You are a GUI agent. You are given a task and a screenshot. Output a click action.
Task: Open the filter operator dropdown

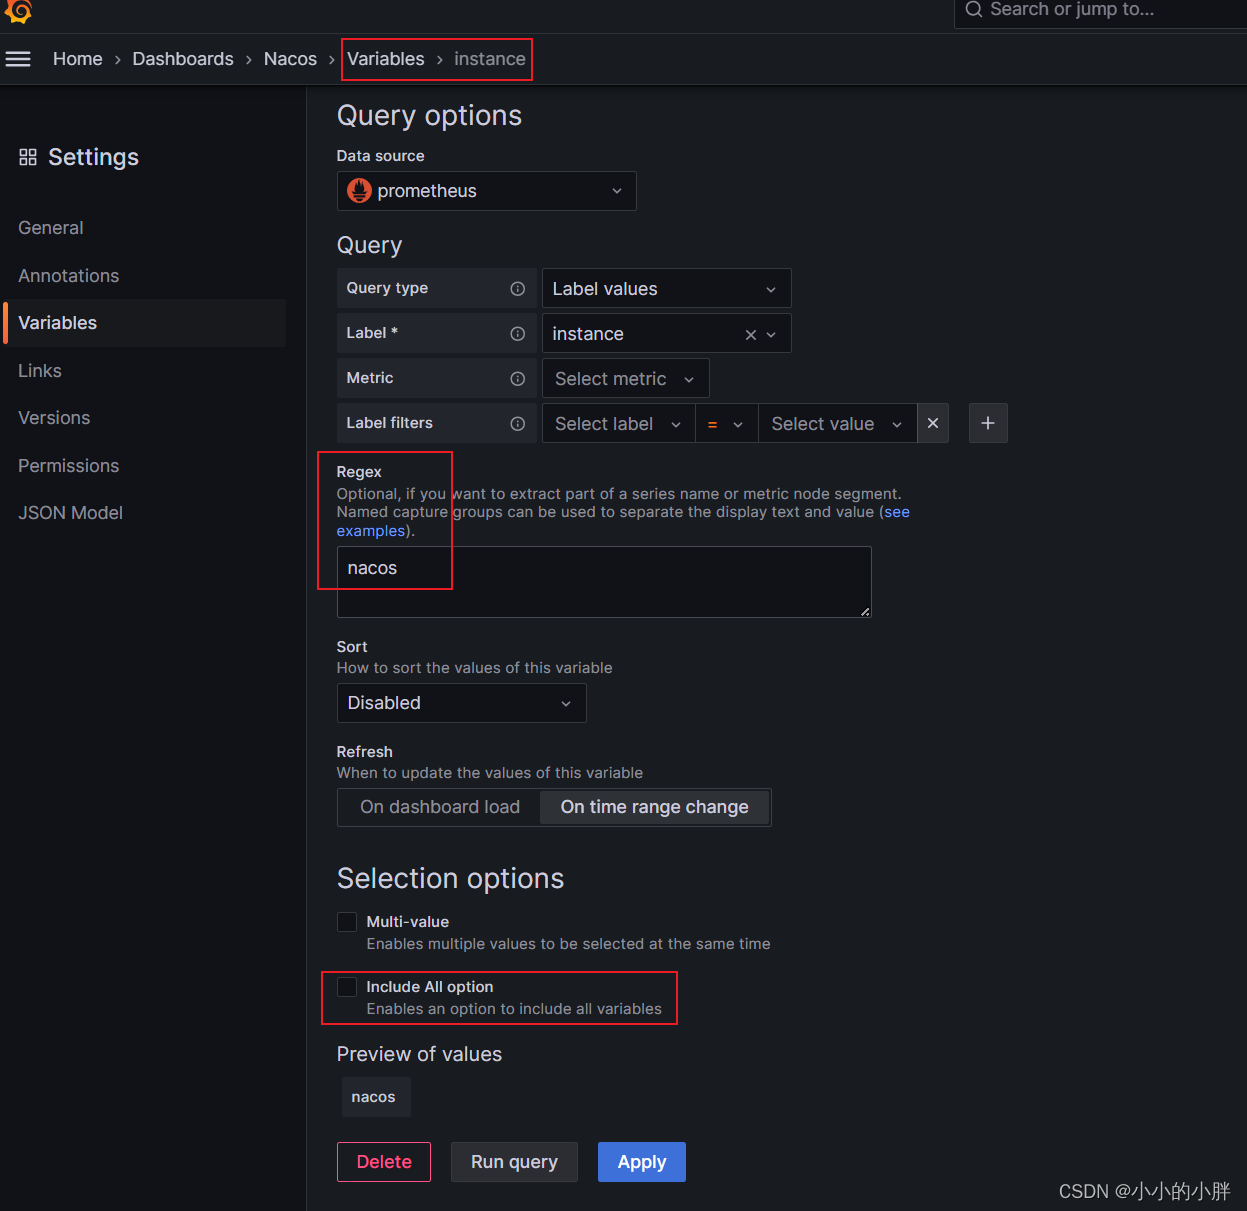[727, 424]
